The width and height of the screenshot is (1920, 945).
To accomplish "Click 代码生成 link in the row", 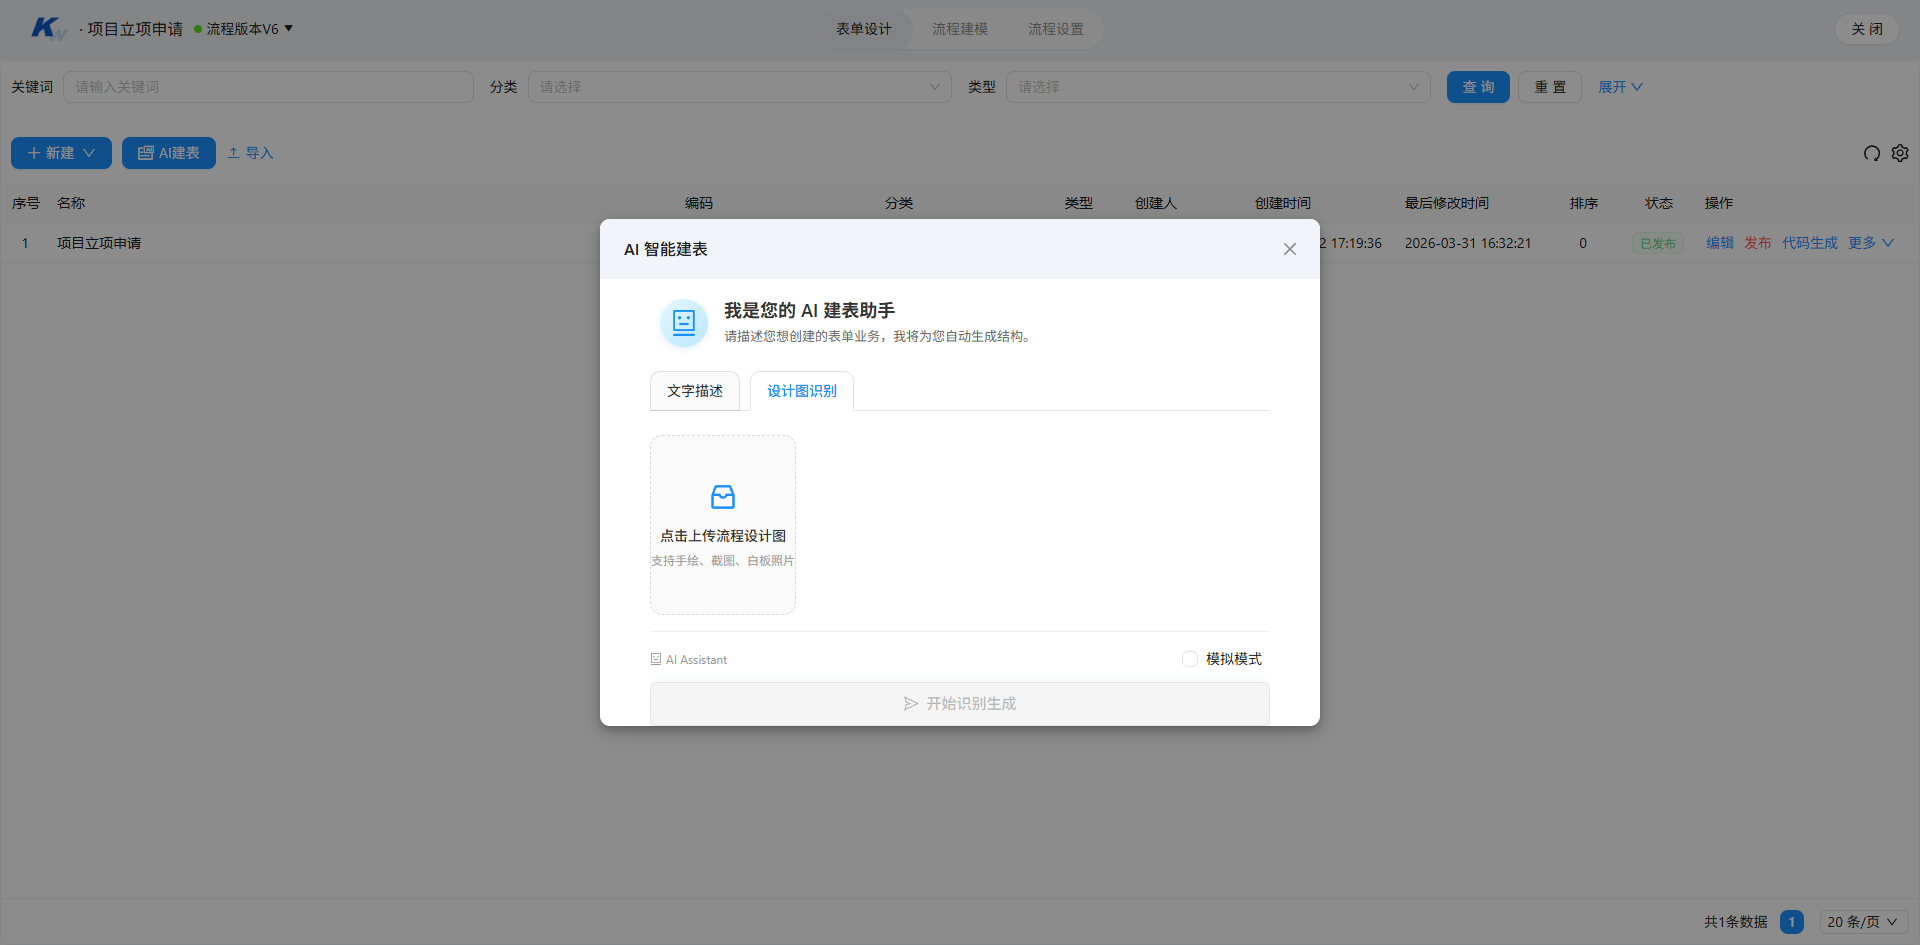I will (1810, 243).
